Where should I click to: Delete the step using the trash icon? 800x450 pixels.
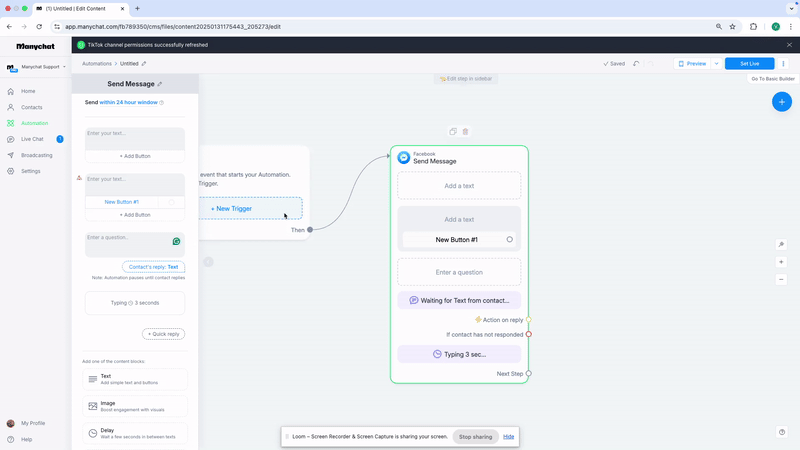465,132
